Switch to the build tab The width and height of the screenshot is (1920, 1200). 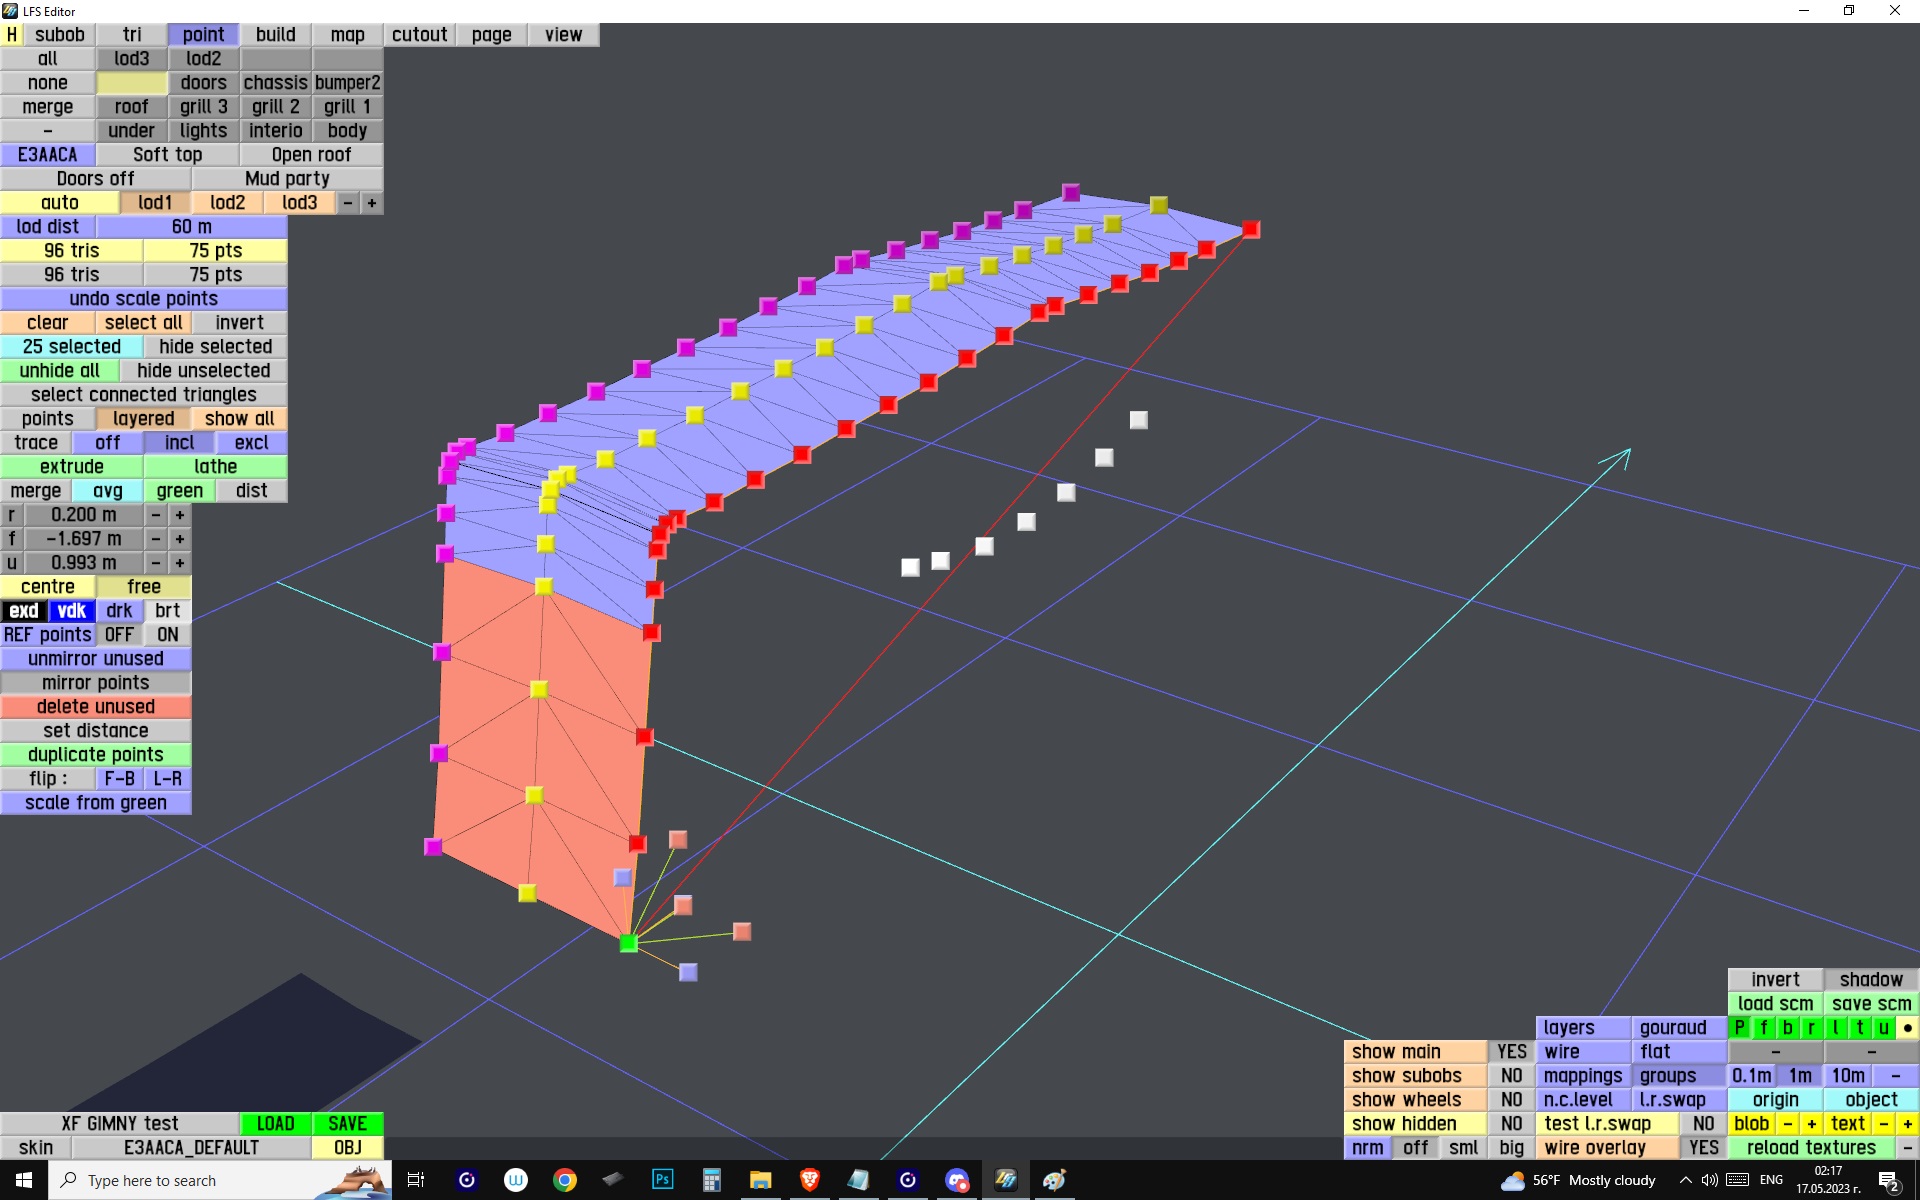(275, 35)
